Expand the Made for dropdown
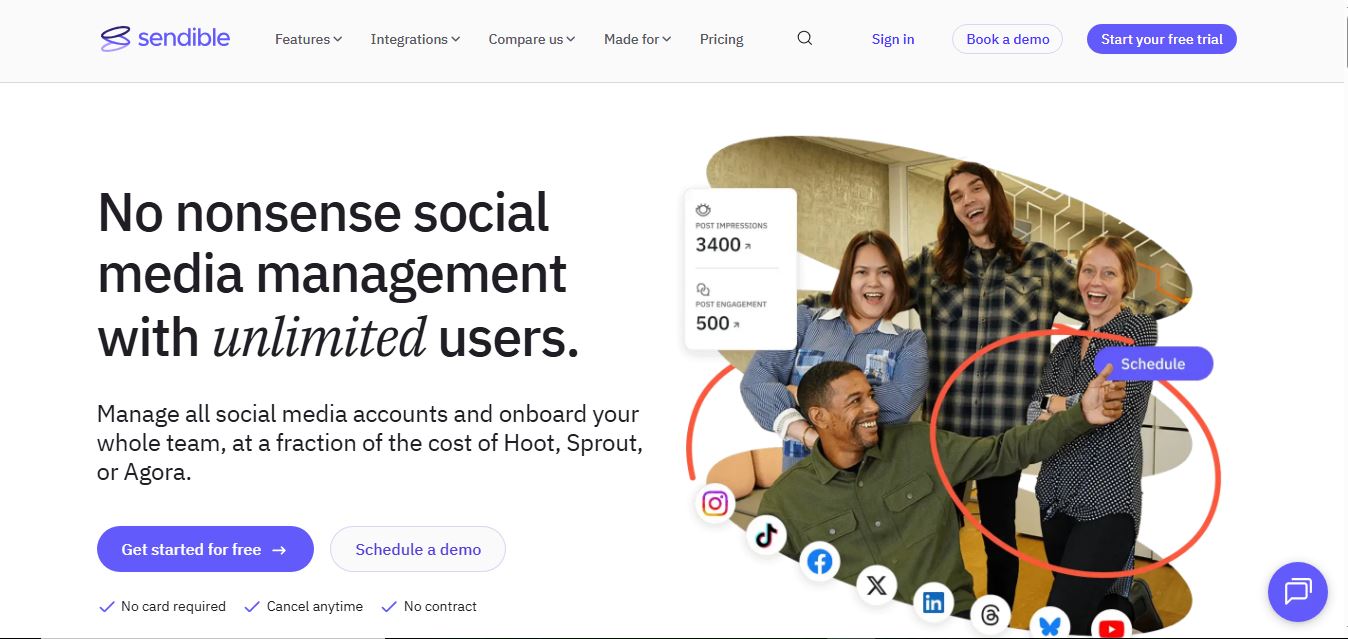 tap(637, 39)
